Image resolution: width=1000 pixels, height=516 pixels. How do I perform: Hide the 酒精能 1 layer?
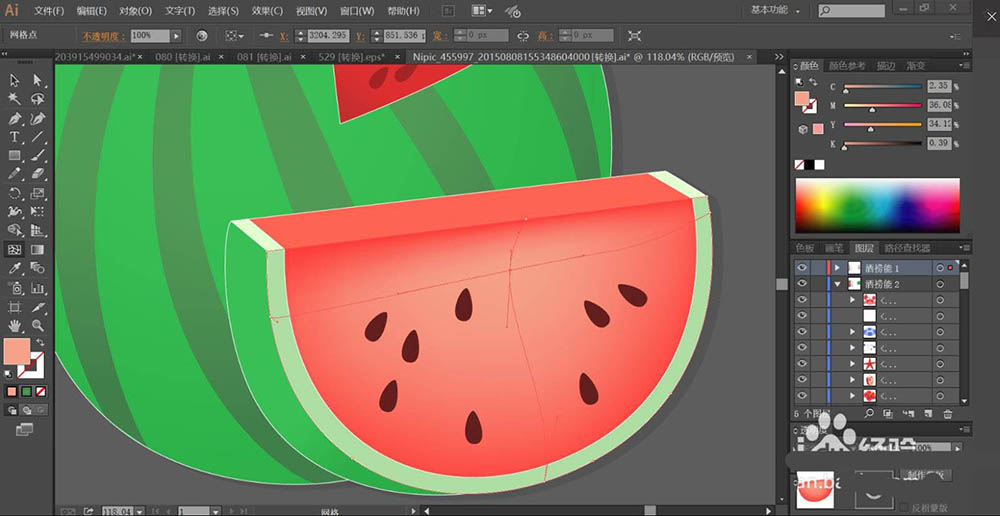click(x=801, y=268)
